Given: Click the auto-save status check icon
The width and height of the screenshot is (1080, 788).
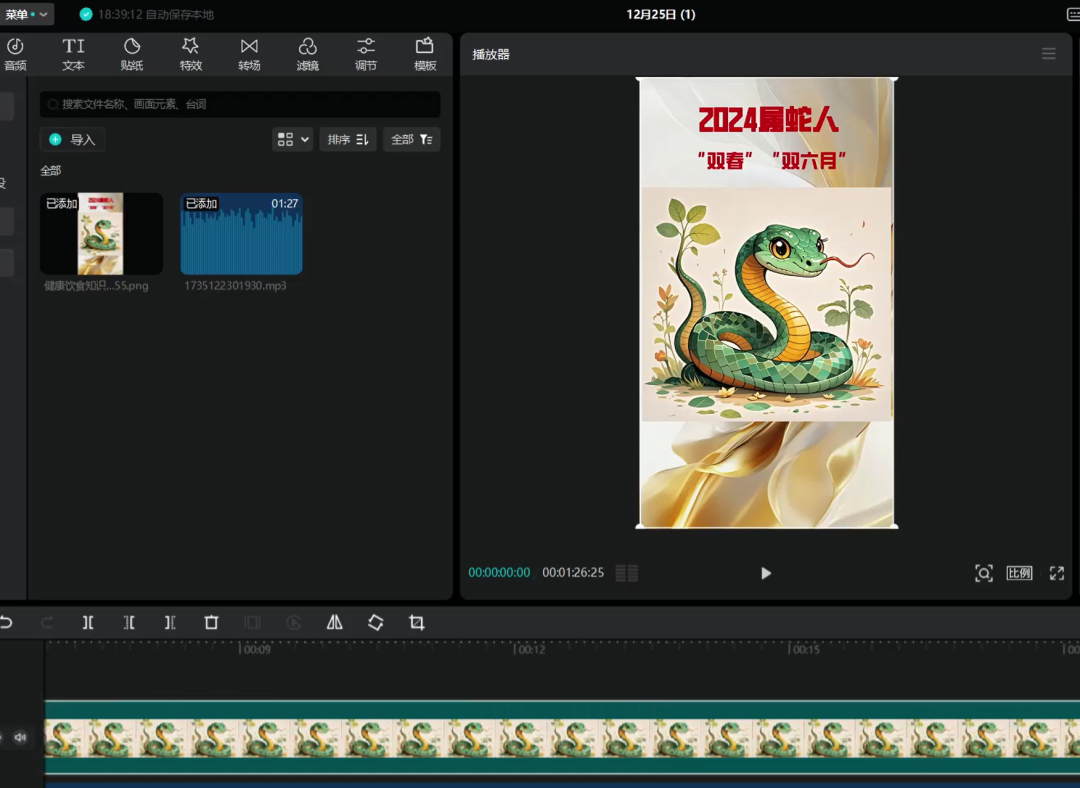Looking at the screenshot, I should point(86,14).
